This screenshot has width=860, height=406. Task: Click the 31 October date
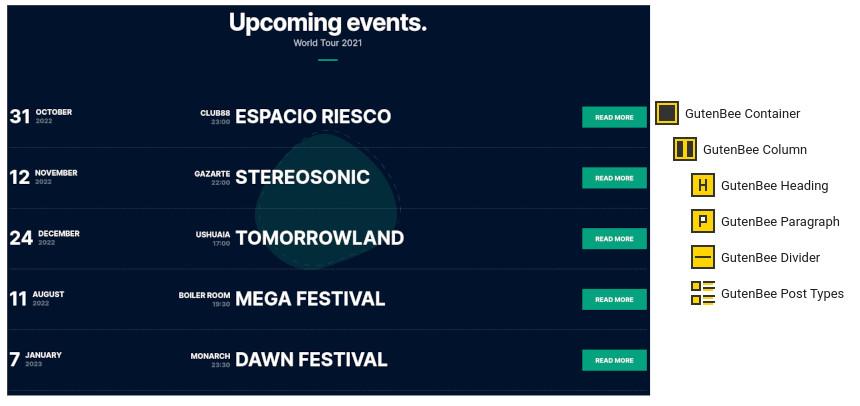point(41,116)
